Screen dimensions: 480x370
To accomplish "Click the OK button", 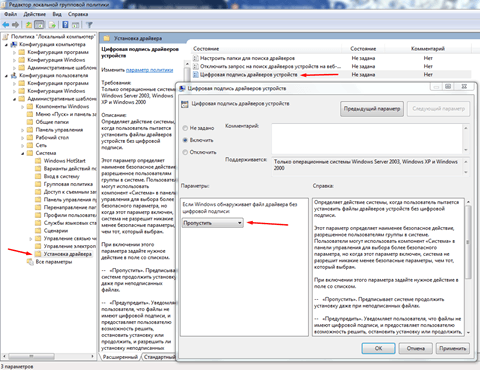I will [378, 348].
